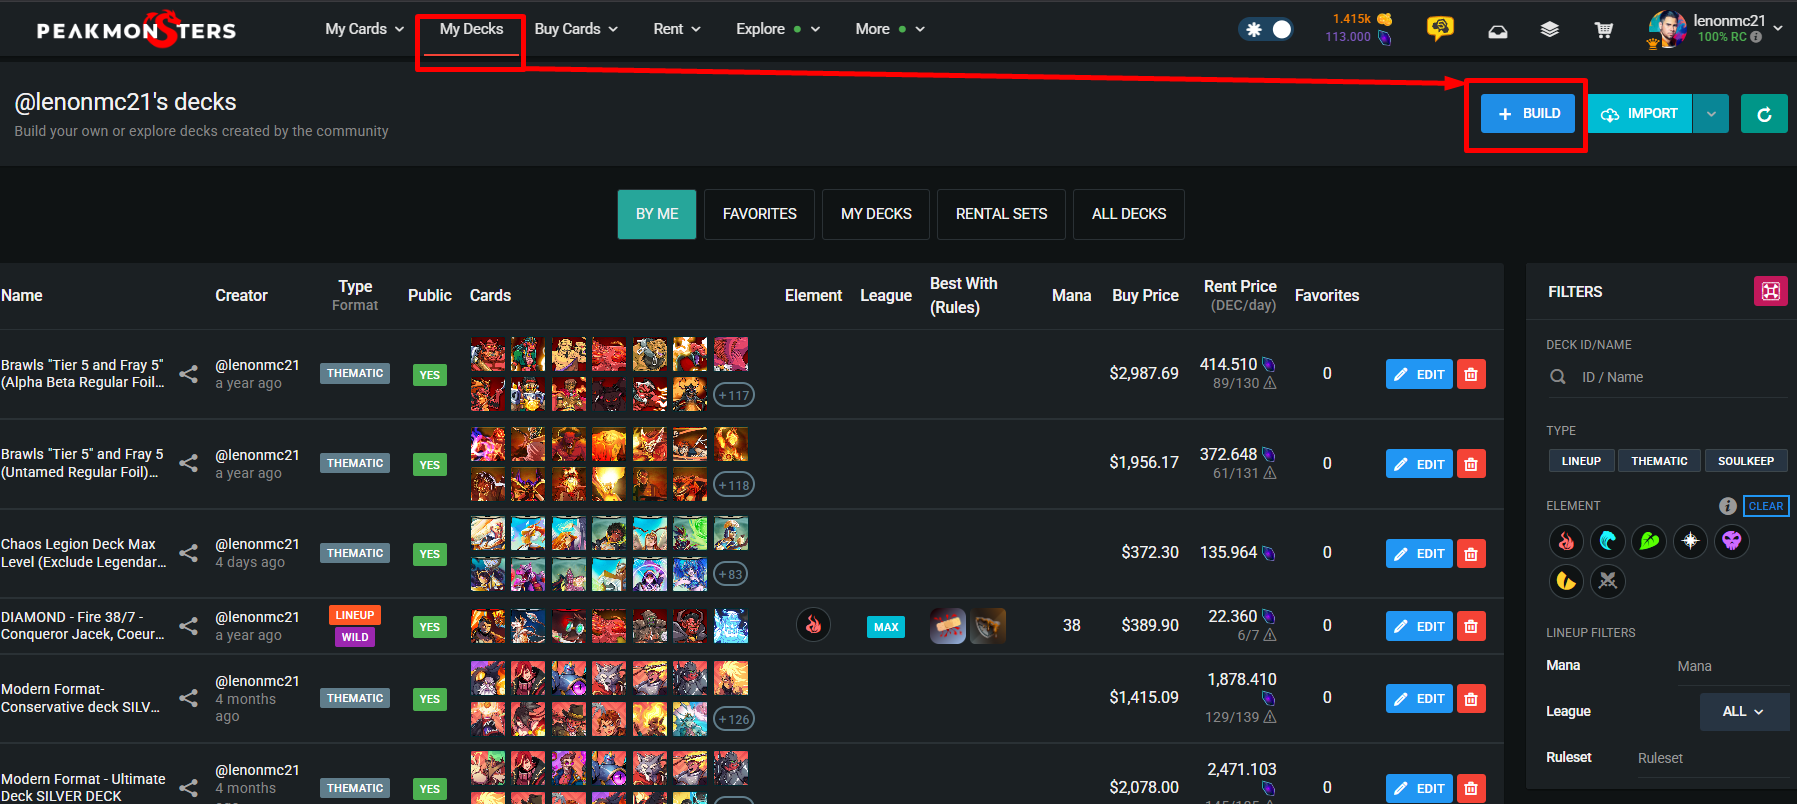Delete the Modern Format- Conservative deck

click(x=1471, y=698)
